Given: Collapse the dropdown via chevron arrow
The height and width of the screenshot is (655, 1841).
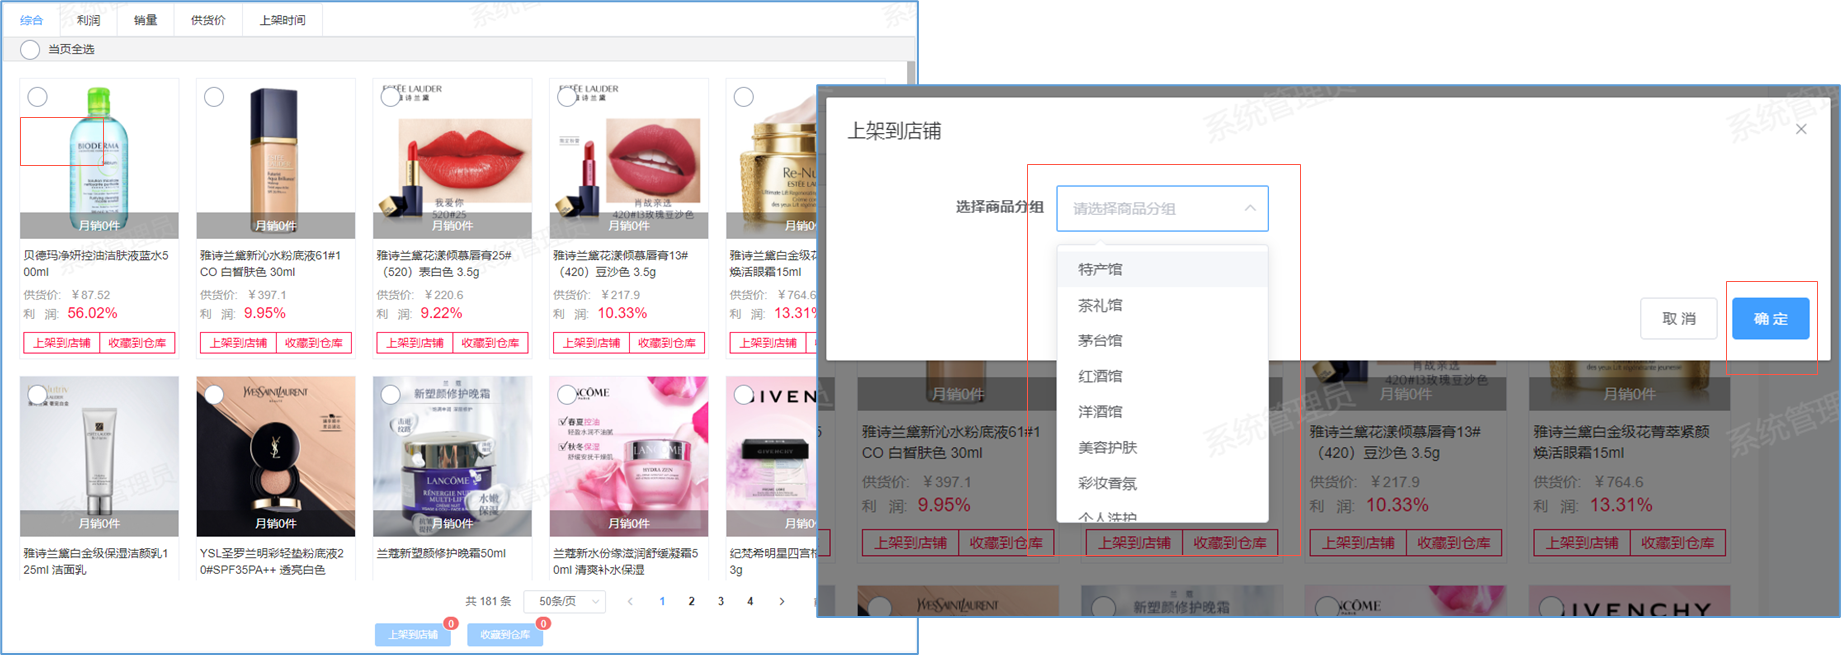Looking at the screenshot, I should point(1250,208).
